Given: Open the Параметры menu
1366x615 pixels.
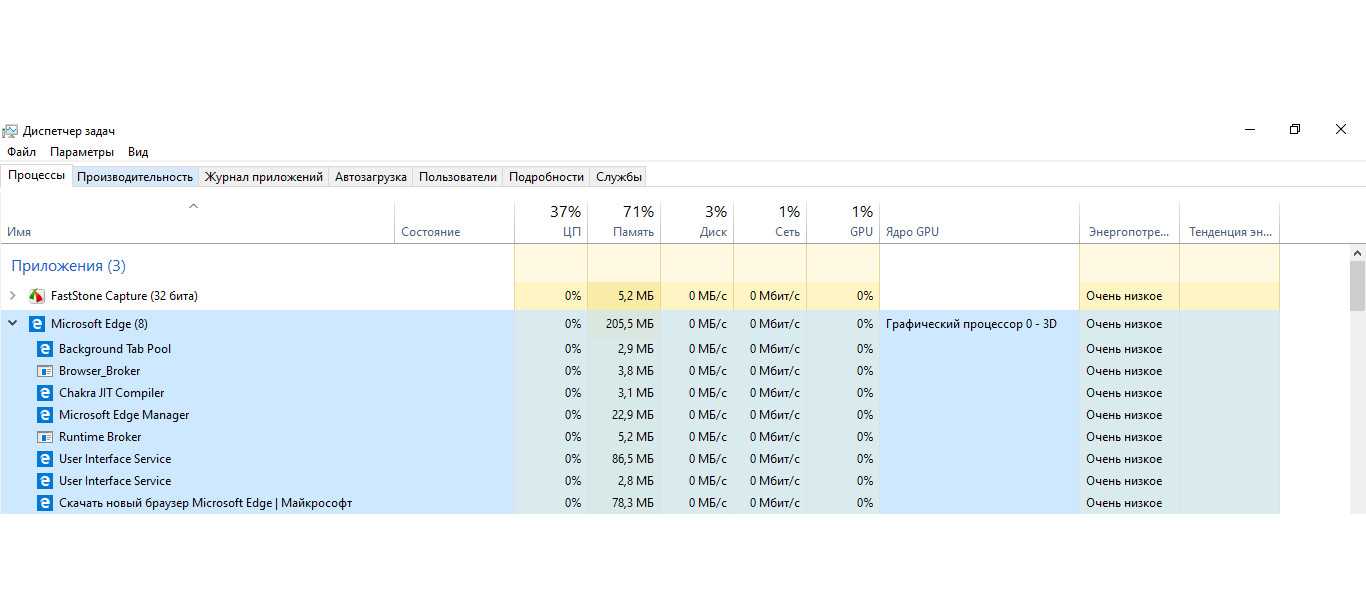Looking at the screenshot, I should 82,152.
